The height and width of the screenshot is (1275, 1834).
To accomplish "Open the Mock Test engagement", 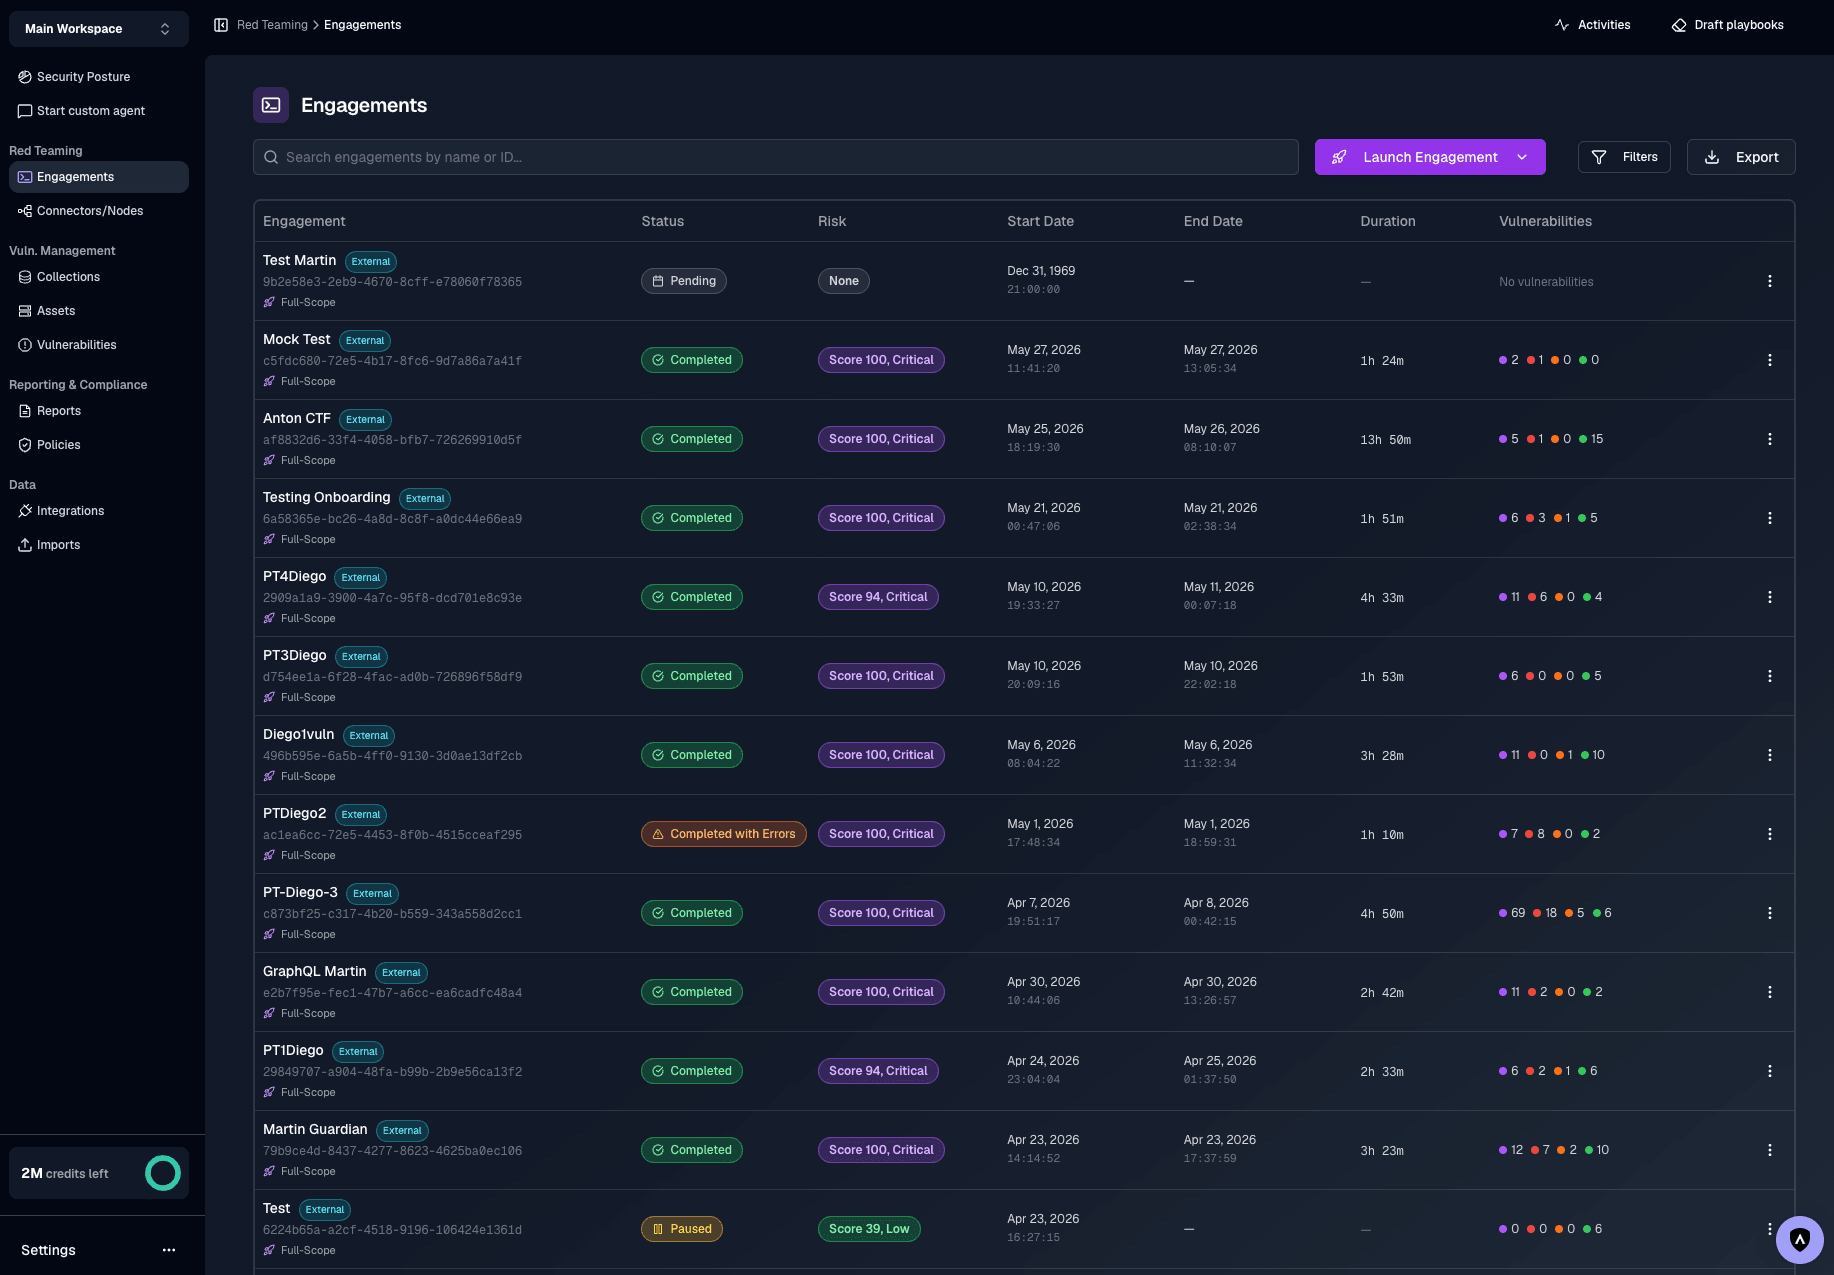I will pos(296,340).
